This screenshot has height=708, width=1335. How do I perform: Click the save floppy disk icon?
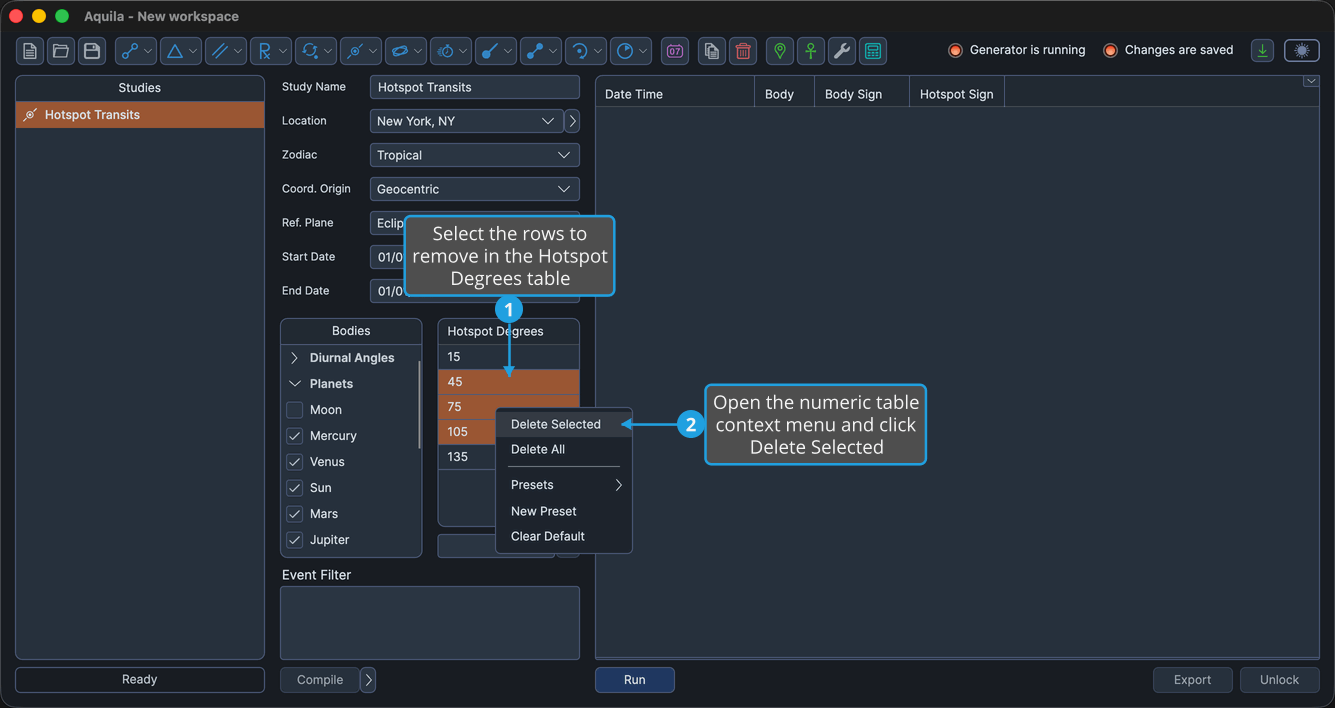click(x=92, y=51)
